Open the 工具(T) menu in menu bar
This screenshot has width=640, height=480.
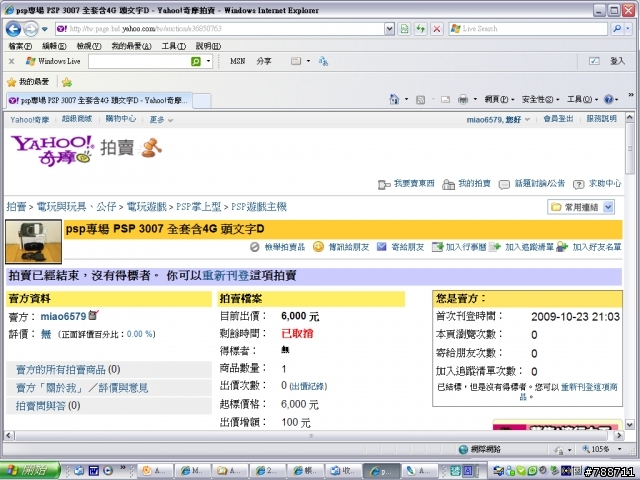tap(173, 46)
